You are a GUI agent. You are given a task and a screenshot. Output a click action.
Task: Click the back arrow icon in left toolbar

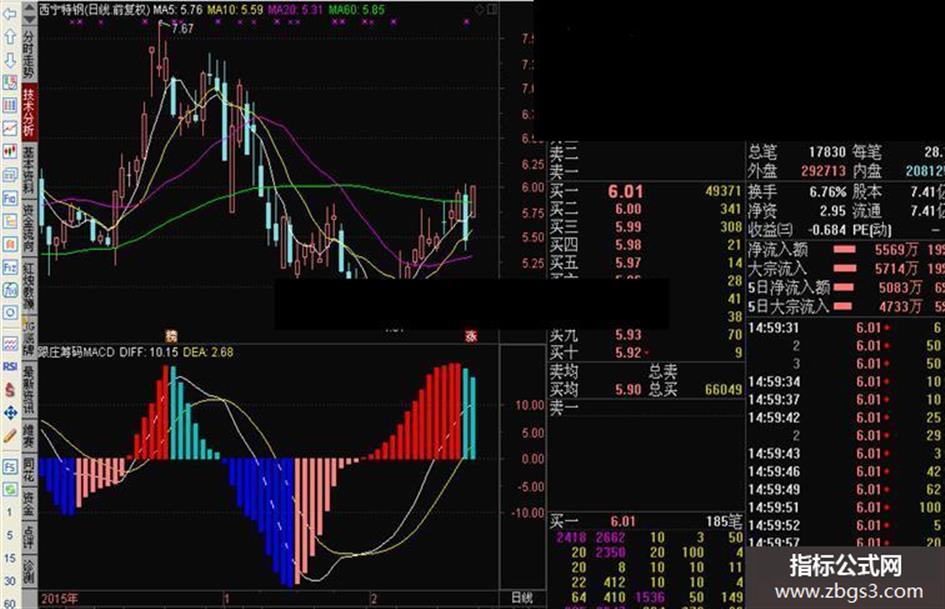tap(10, 13)
